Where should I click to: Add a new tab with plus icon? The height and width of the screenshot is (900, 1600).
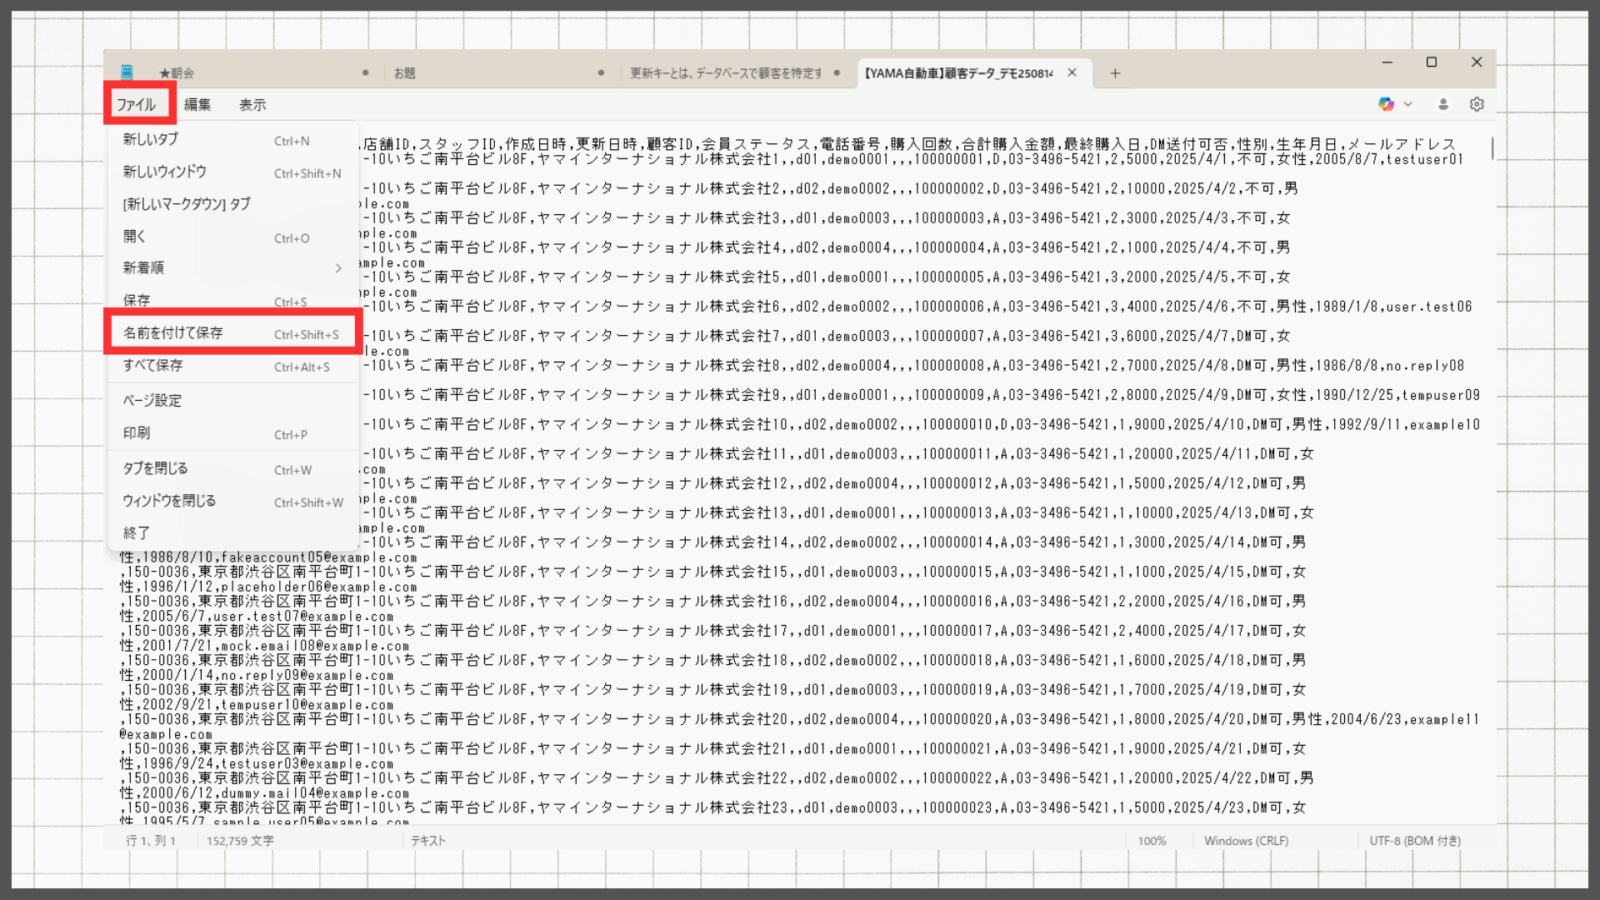point(1115,73)
